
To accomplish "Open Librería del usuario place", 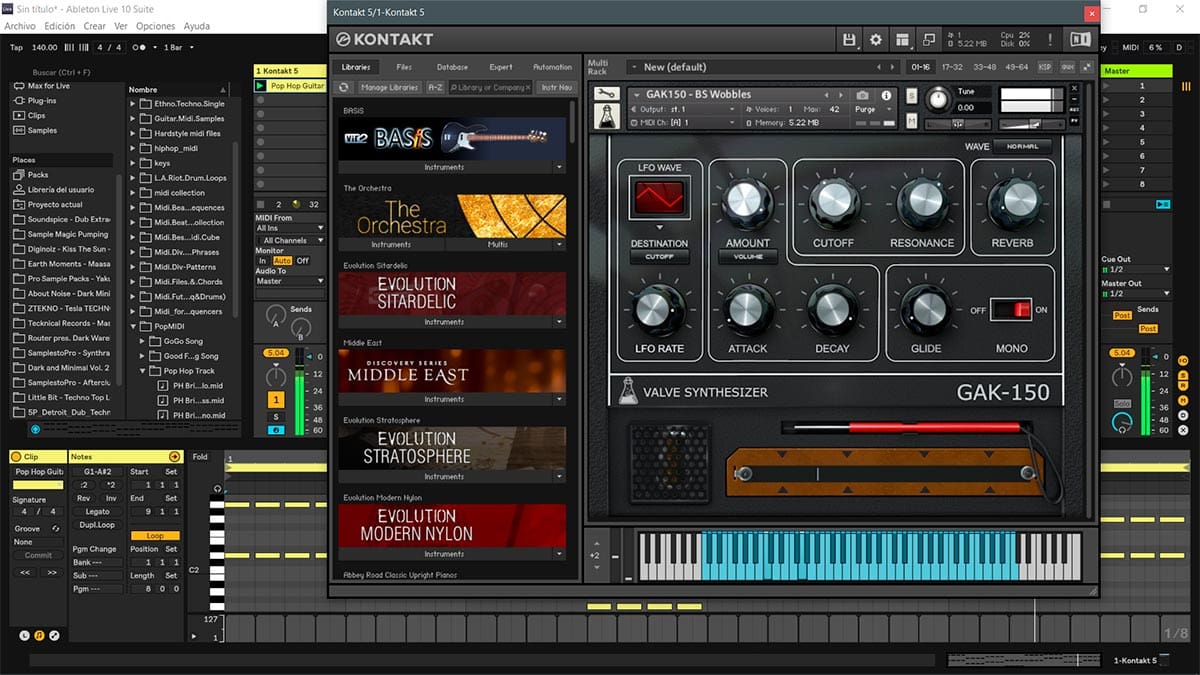I will pyautogui.click(x=61, y=189).
